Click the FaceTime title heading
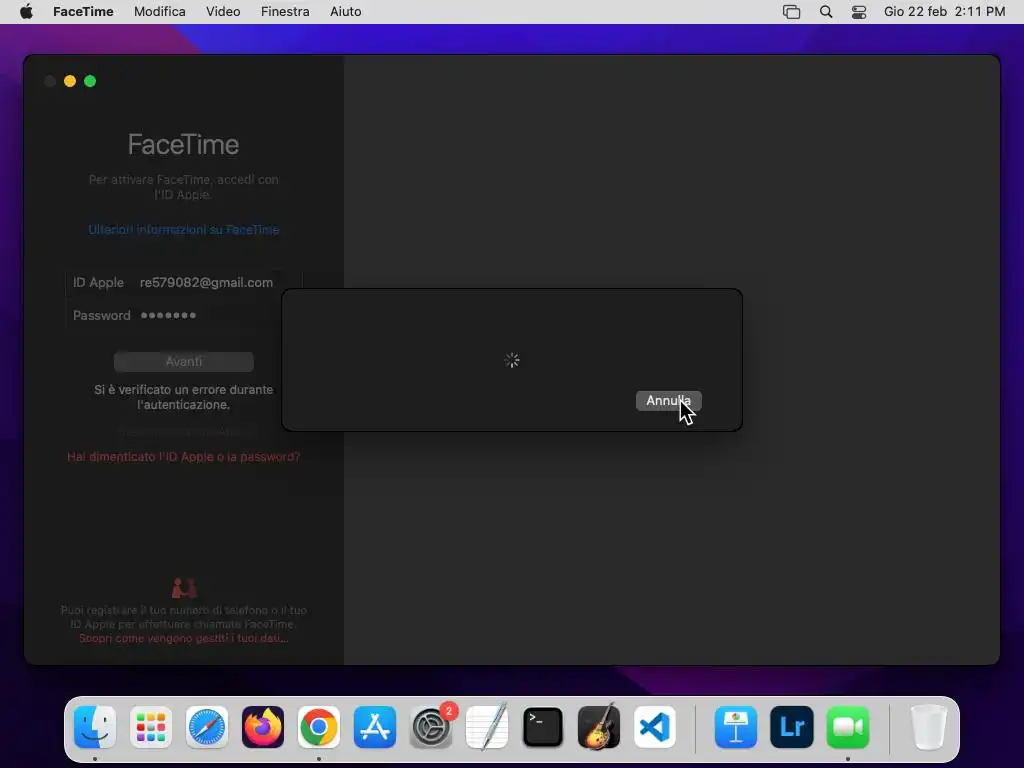Image resolution: width=1024 pixels, height=768 pixels. click(184, 144)
